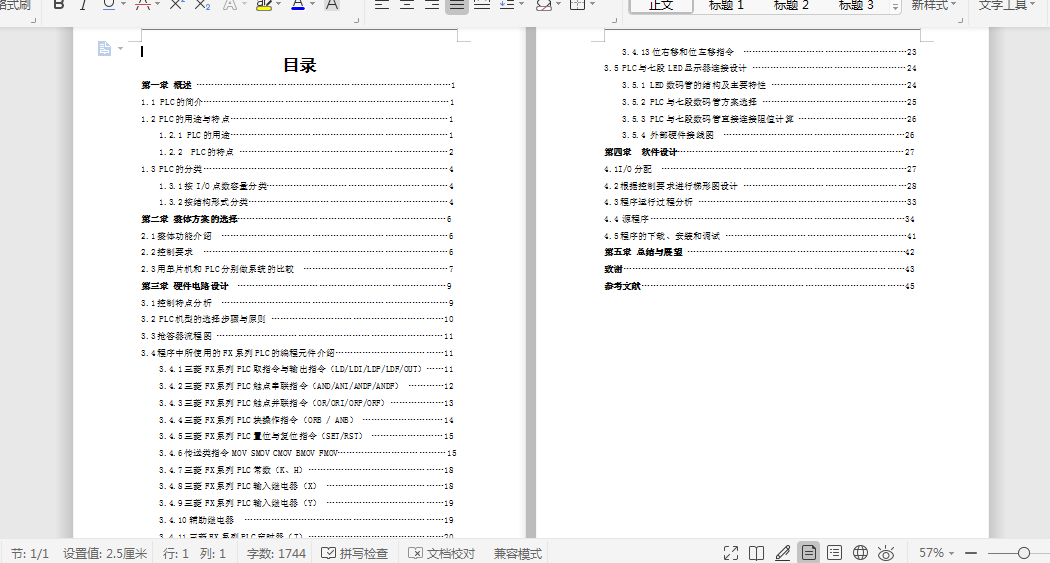The width and height of the screenshot is (1050, 563).
Task: Click the document page icon in margin
Action: pyautogui.click(x=104, y=48)
